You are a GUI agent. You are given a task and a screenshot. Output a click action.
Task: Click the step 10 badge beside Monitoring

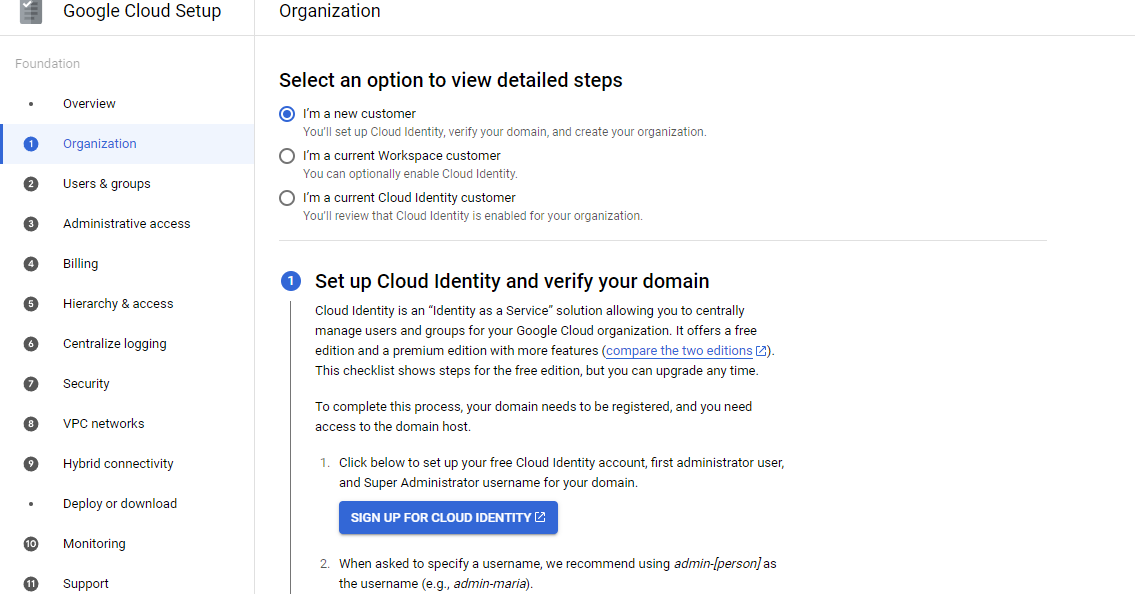pyautogui.click(x=31, y=544)
